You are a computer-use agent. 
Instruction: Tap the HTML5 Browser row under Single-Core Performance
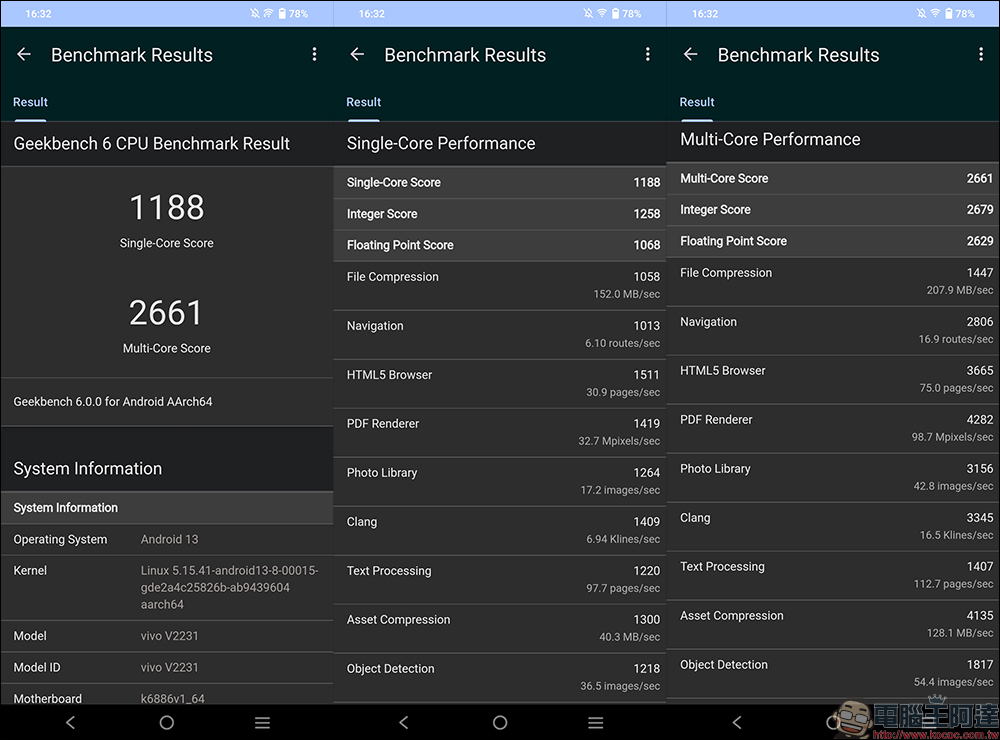tap(500, 383)
